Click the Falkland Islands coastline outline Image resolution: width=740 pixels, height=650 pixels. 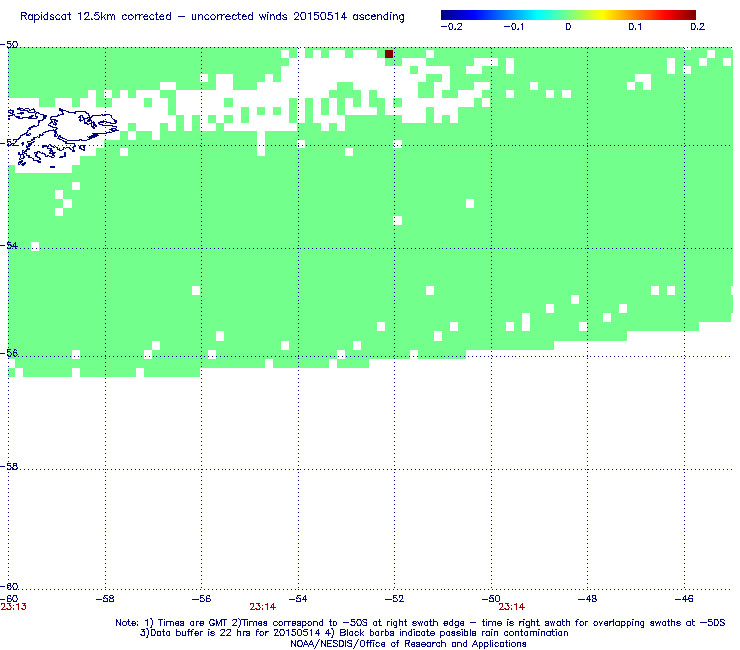tap(63, 136)
